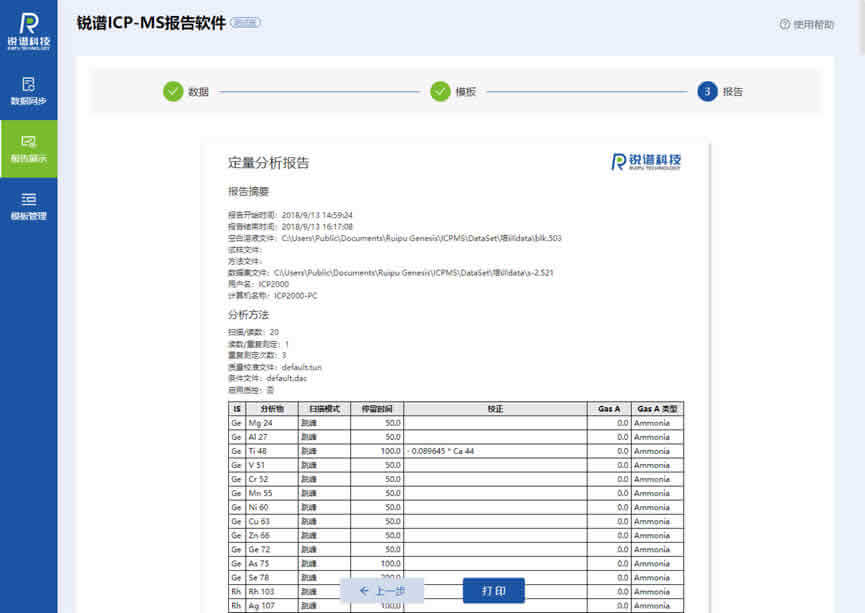Select the 模板 step label
Screen dimensions: 865x613
point(466,92)
